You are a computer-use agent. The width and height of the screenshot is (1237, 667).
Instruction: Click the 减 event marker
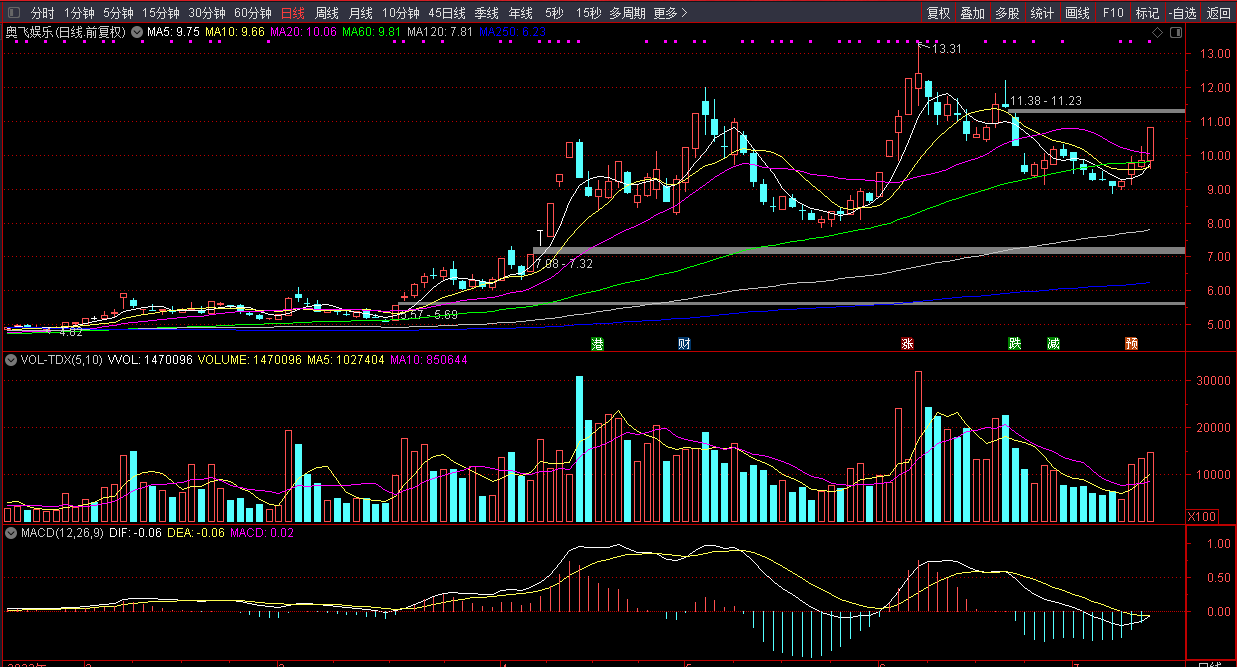tap(1053, 344)
